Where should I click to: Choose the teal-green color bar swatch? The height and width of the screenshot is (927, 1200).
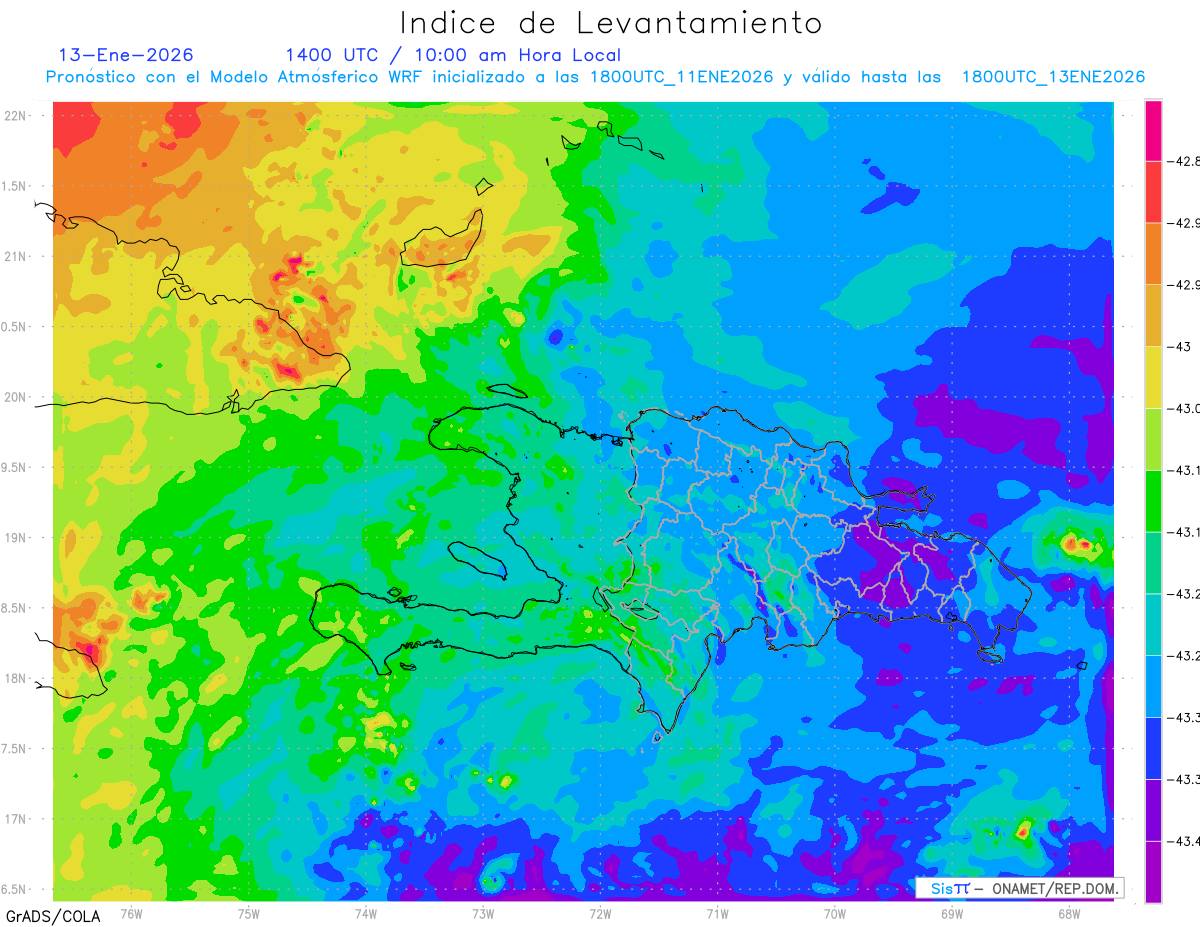click(x=1153, y=563)
